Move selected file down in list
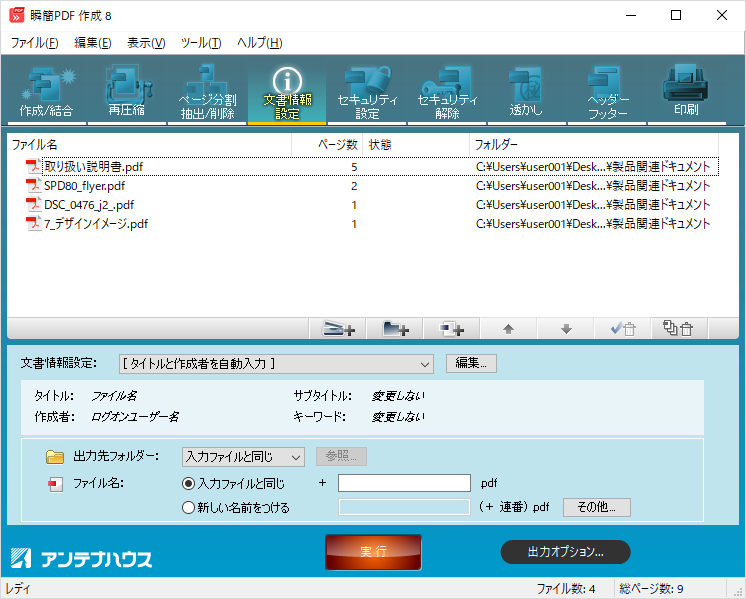 pyautogui.click(x=566, y=329)
